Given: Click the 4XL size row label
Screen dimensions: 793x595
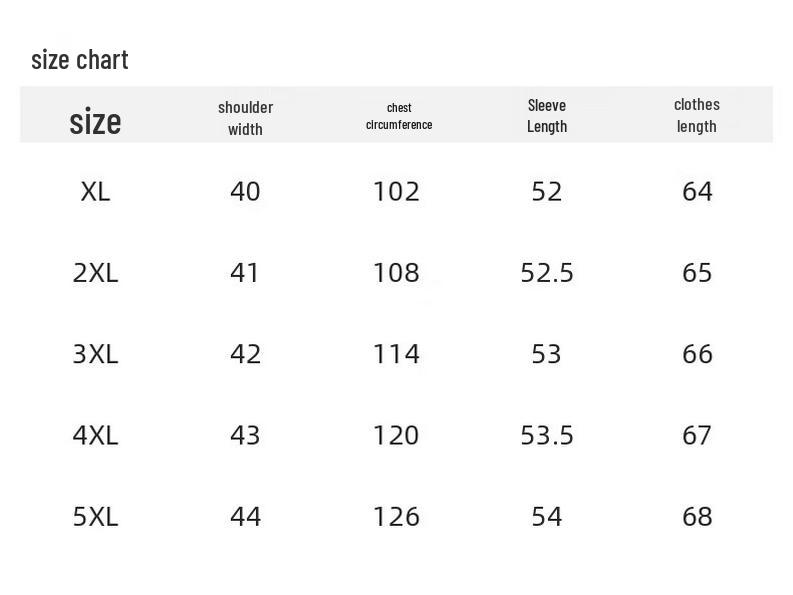Looking at the screenshot, I should (95, 435).
